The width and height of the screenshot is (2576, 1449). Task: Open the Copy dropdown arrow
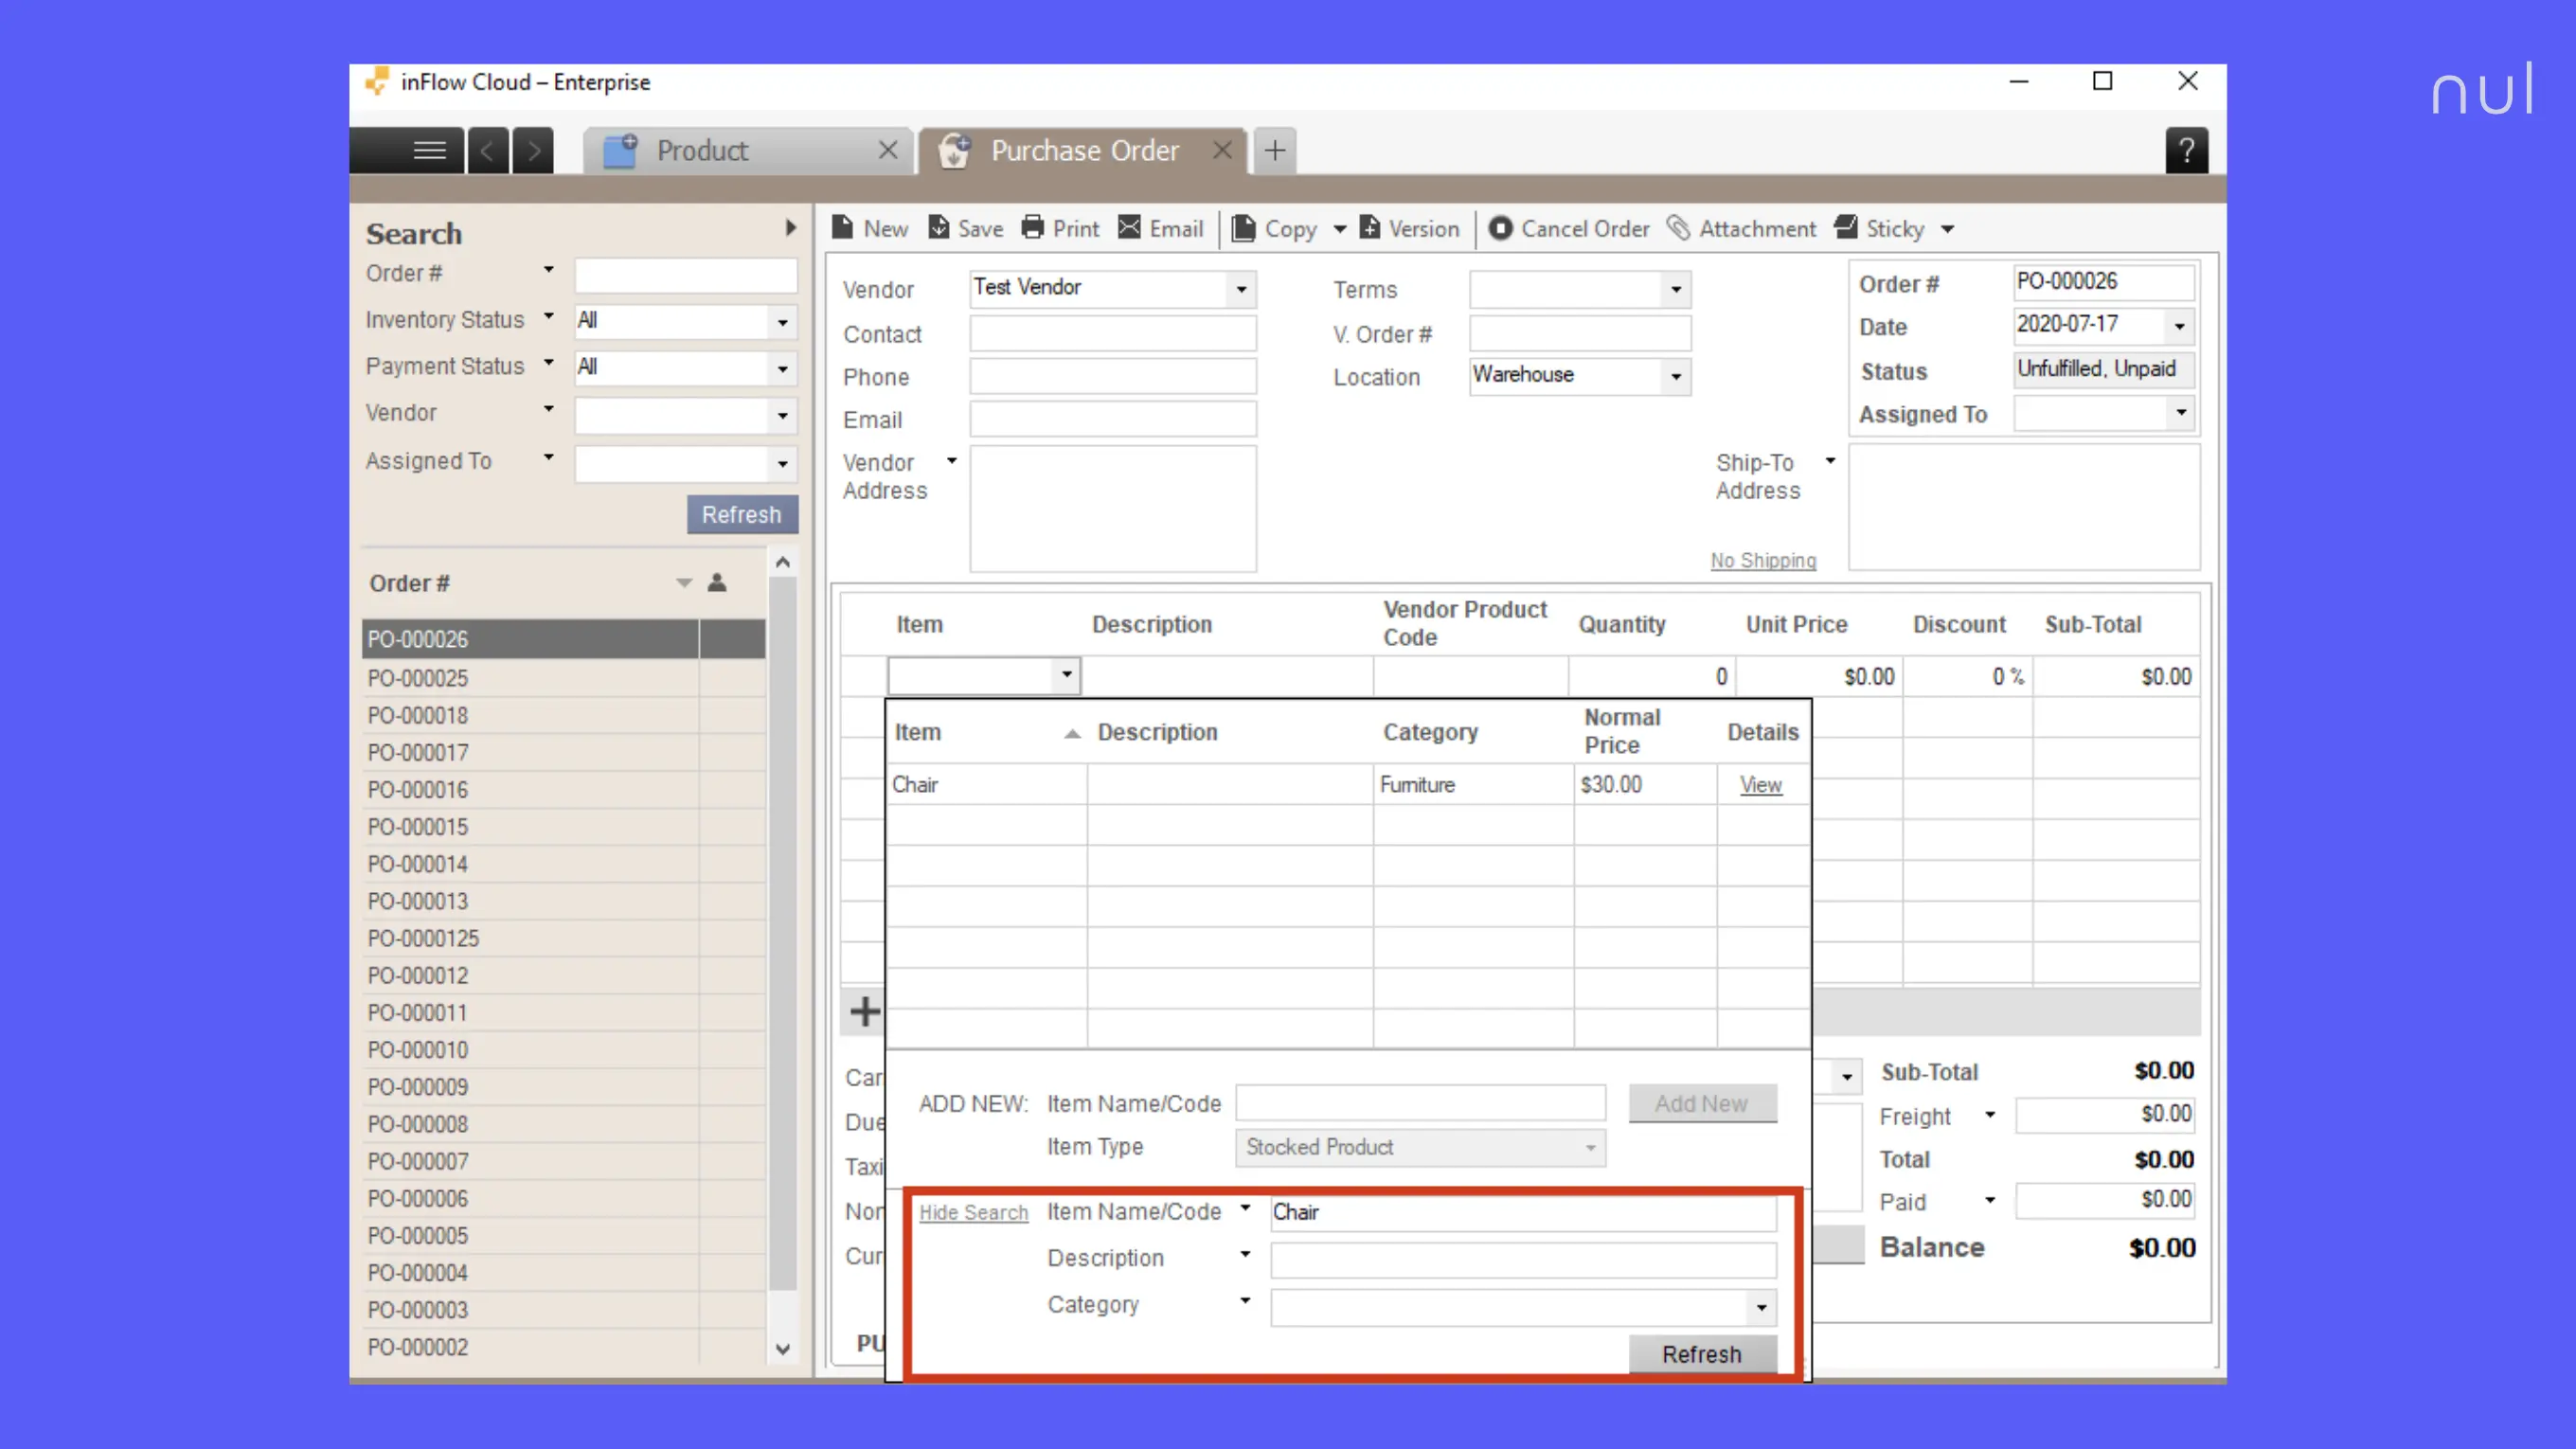[1339, 230]
